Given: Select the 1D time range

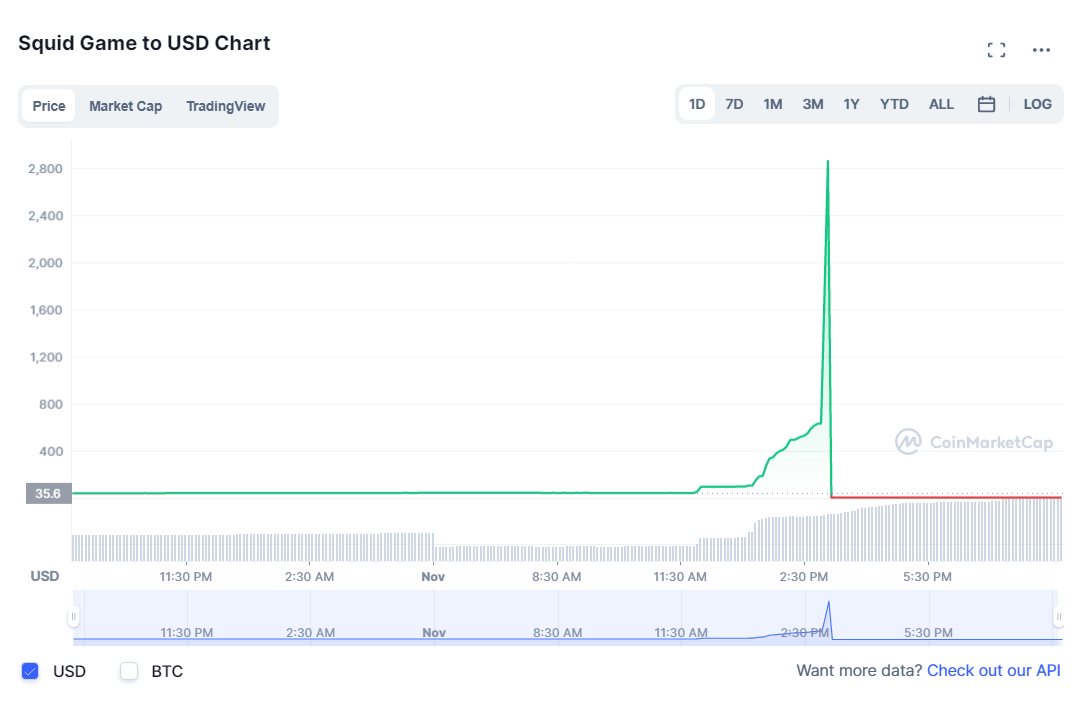Looking at the screenshot, I should [x=697, y=104].
